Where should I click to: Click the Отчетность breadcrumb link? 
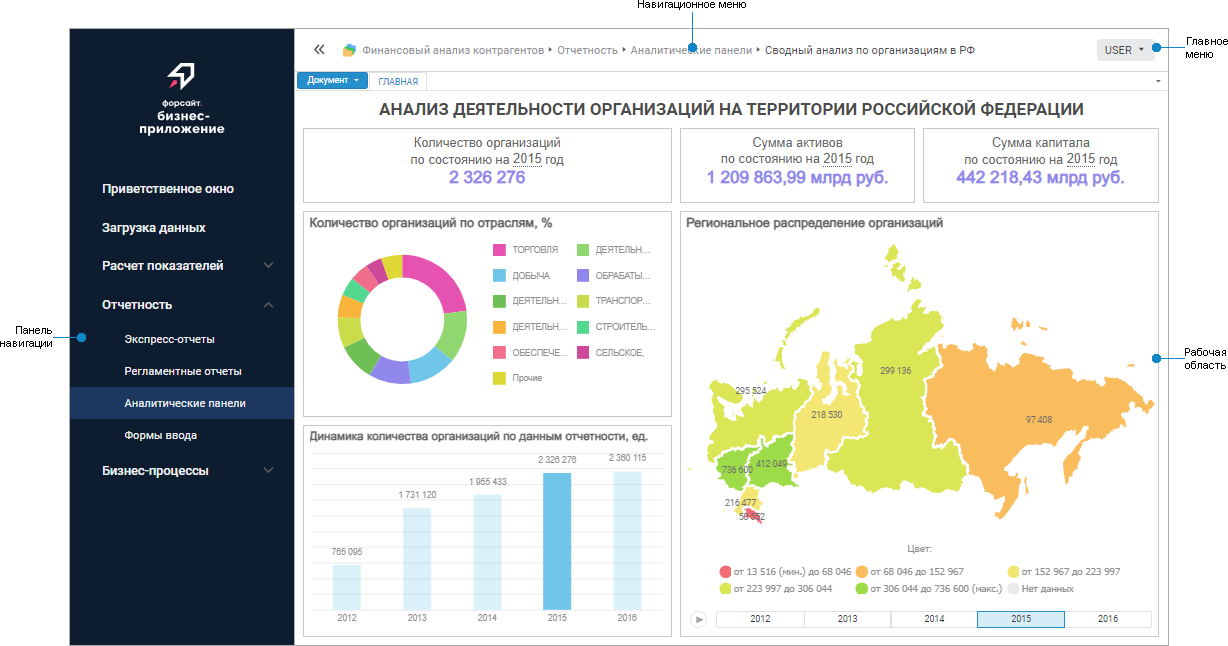587,50
